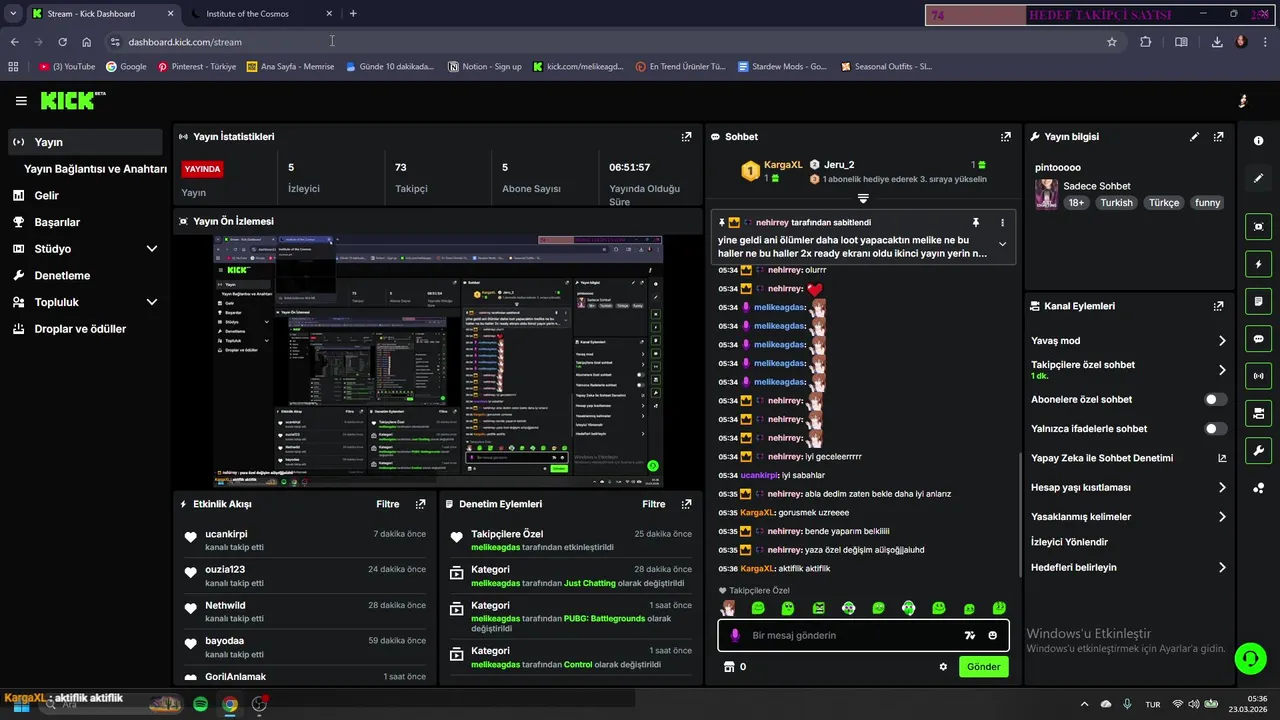This screenshot has height=720, width=1280.
Task: Click the Kick logo
Action: 72,100
